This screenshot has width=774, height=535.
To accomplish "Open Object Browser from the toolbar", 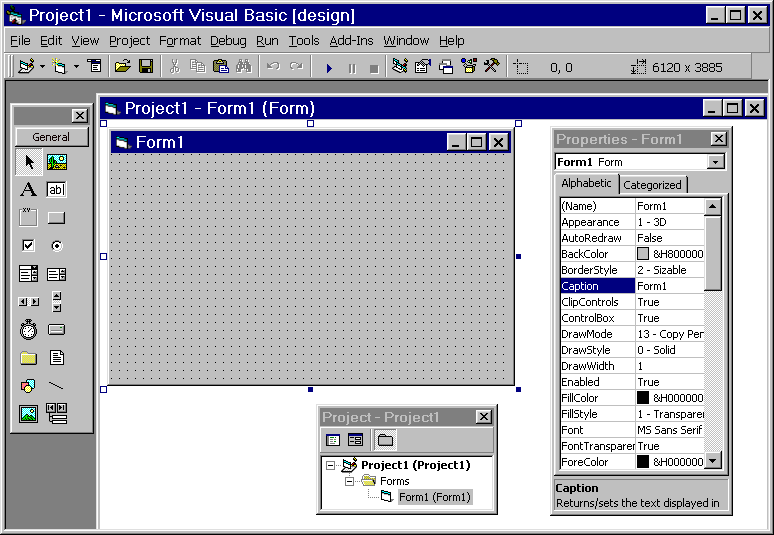I will 469,66.
